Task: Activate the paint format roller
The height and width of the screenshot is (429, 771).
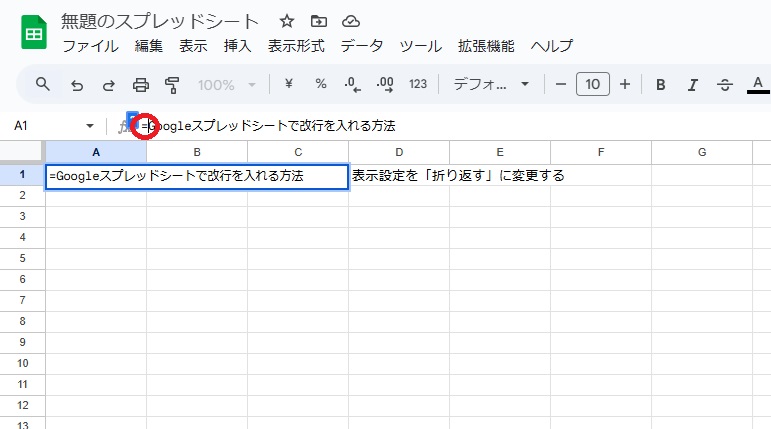Action: [x=172, y=85]
